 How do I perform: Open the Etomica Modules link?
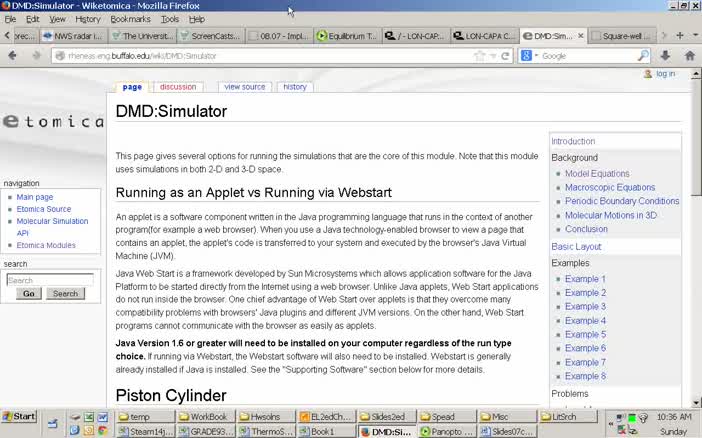point(46,245)
